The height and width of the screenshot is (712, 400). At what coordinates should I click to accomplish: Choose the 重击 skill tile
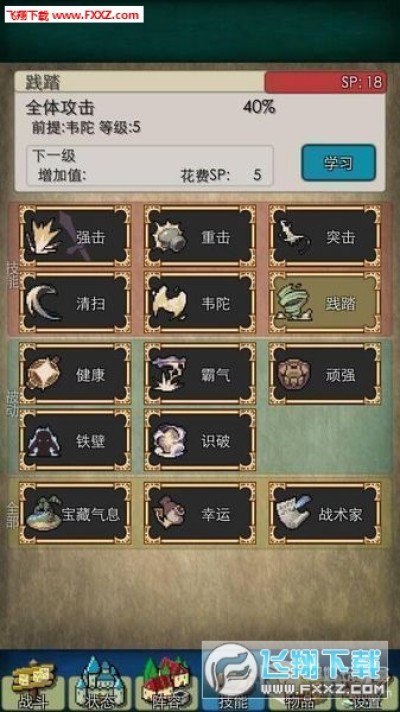coord(200,236)
